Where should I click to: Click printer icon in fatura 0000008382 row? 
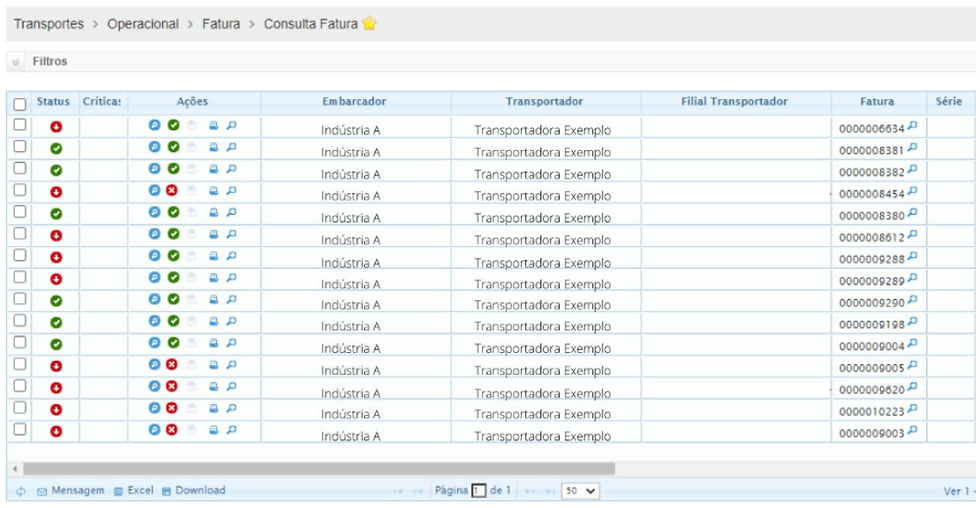coord(213,169)
